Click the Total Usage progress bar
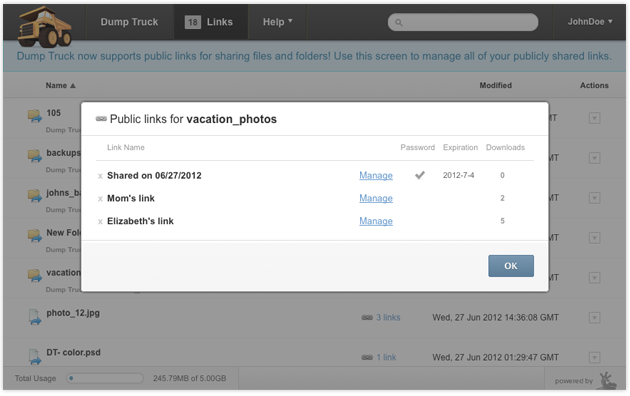 pyautogui.click(x=105, y=378)
